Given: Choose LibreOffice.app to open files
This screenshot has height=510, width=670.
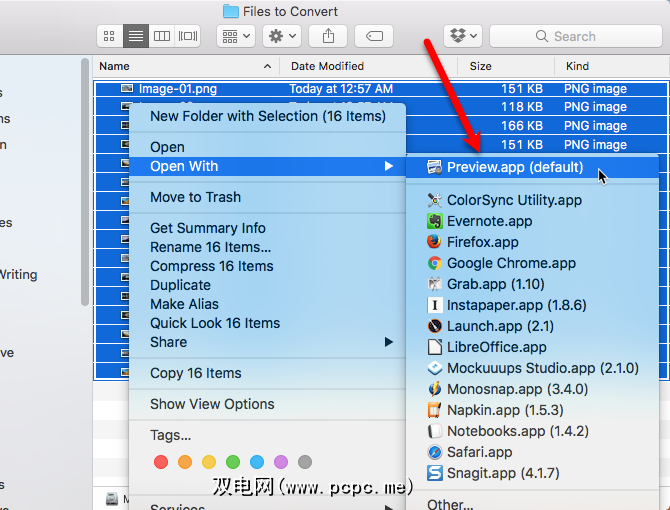Looking at the screenshot, I should point(496,347).
